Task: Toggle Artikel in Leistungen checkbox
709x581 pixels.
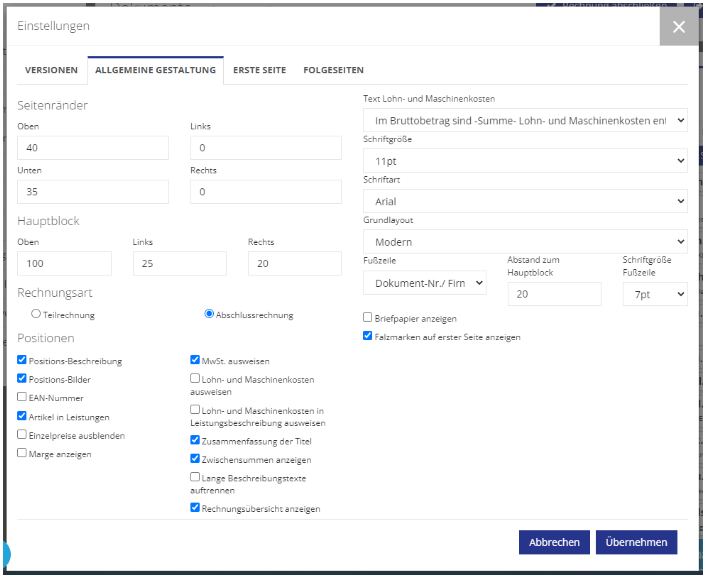Action: (x=22, y=416)
